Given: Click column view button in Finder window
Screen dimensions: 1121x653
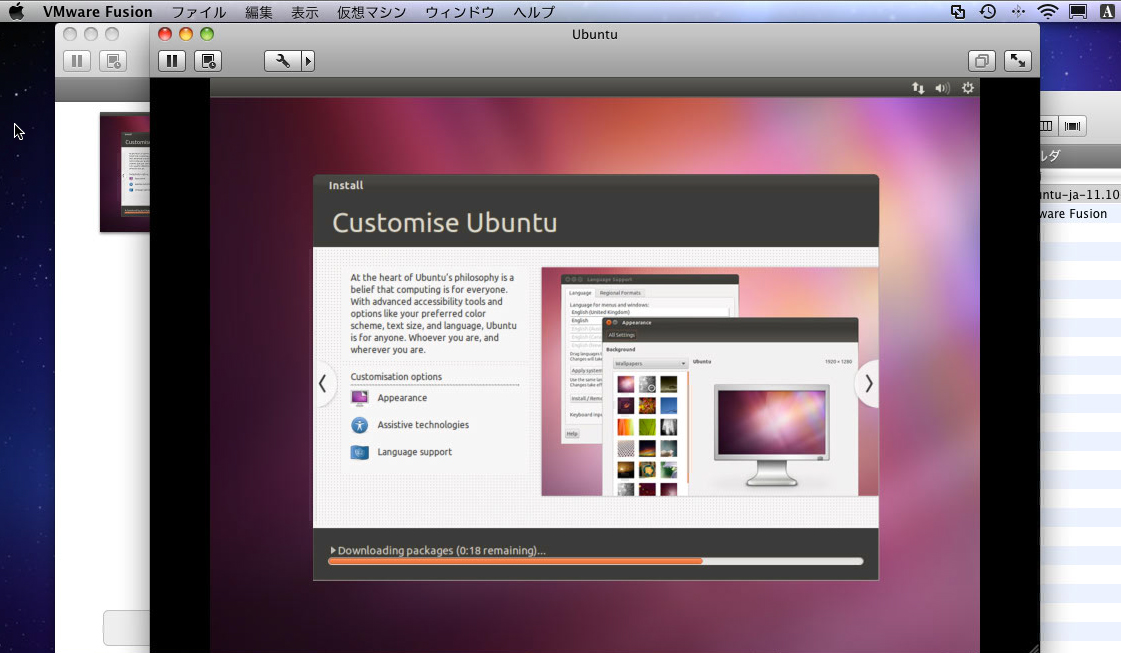Looking at the screenshot, I should click(x=1046, y=126).
